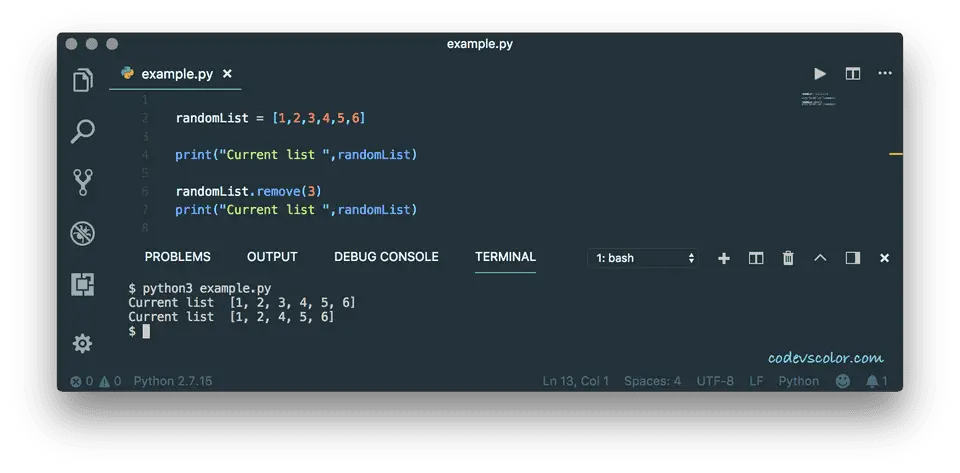Select the TERMINAL panel tab
This screenshot has height=473, width=960.
[x=505, y=257]
